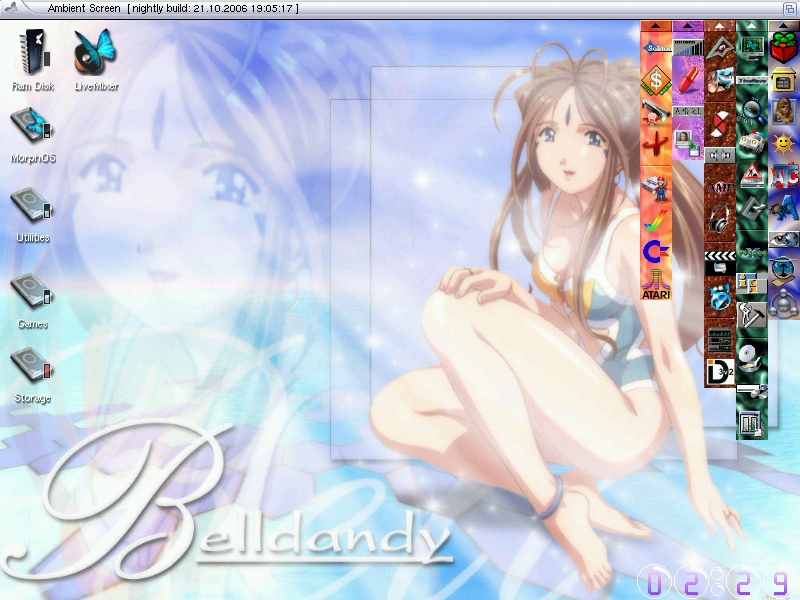Click the film clapperboard icon

pyautogui.click(x=720, y=262)
